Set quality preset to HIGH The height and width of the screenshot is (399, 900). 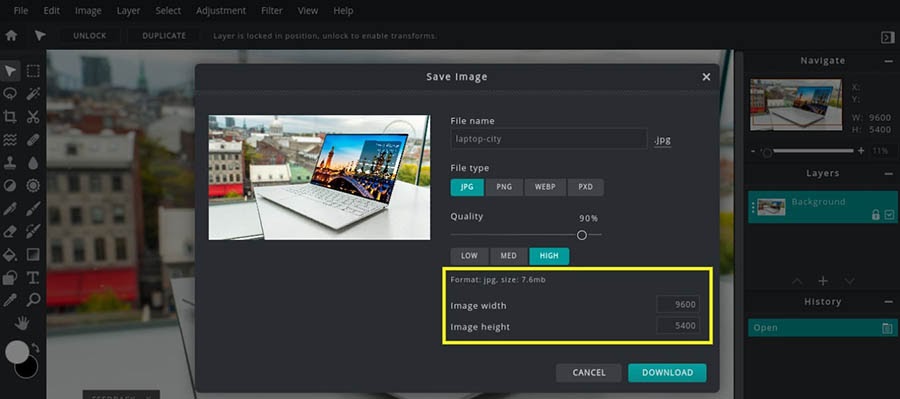[x=549, y=256]
